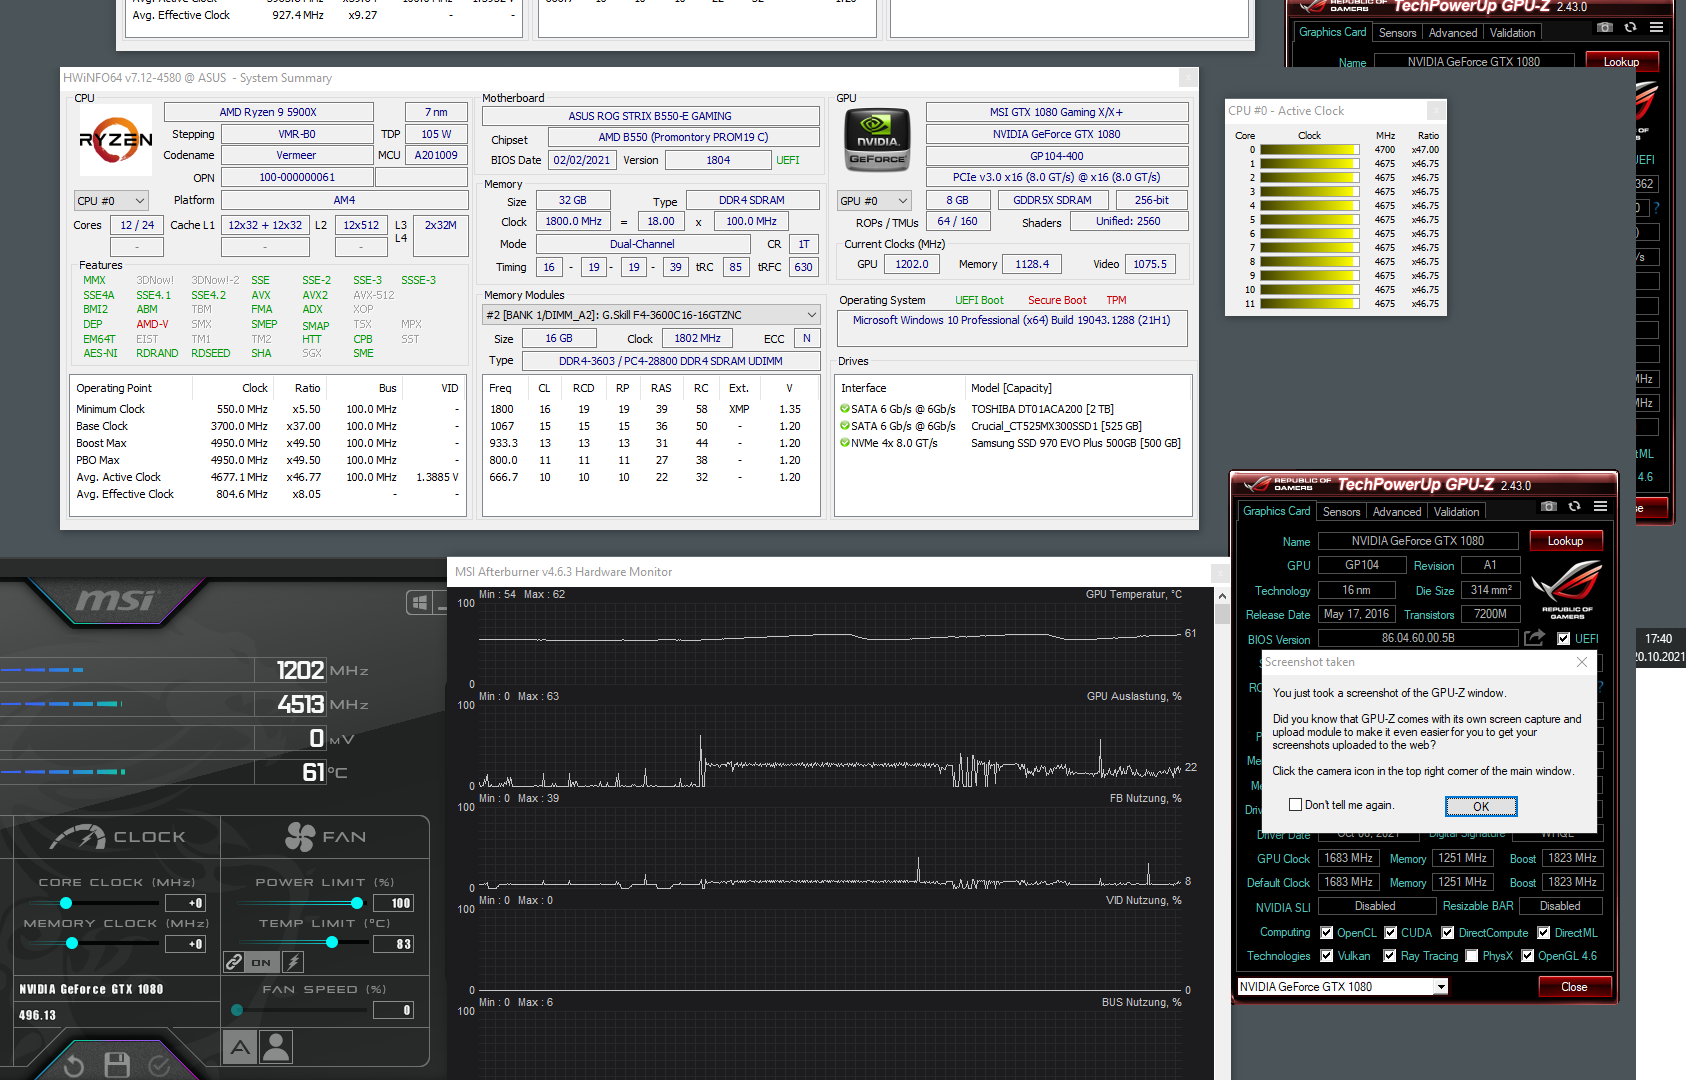Click the Lookup button in back GPU-Z
Image resolution: width=1686 pixels, height=1080 pixels.
pos(1621,62)
